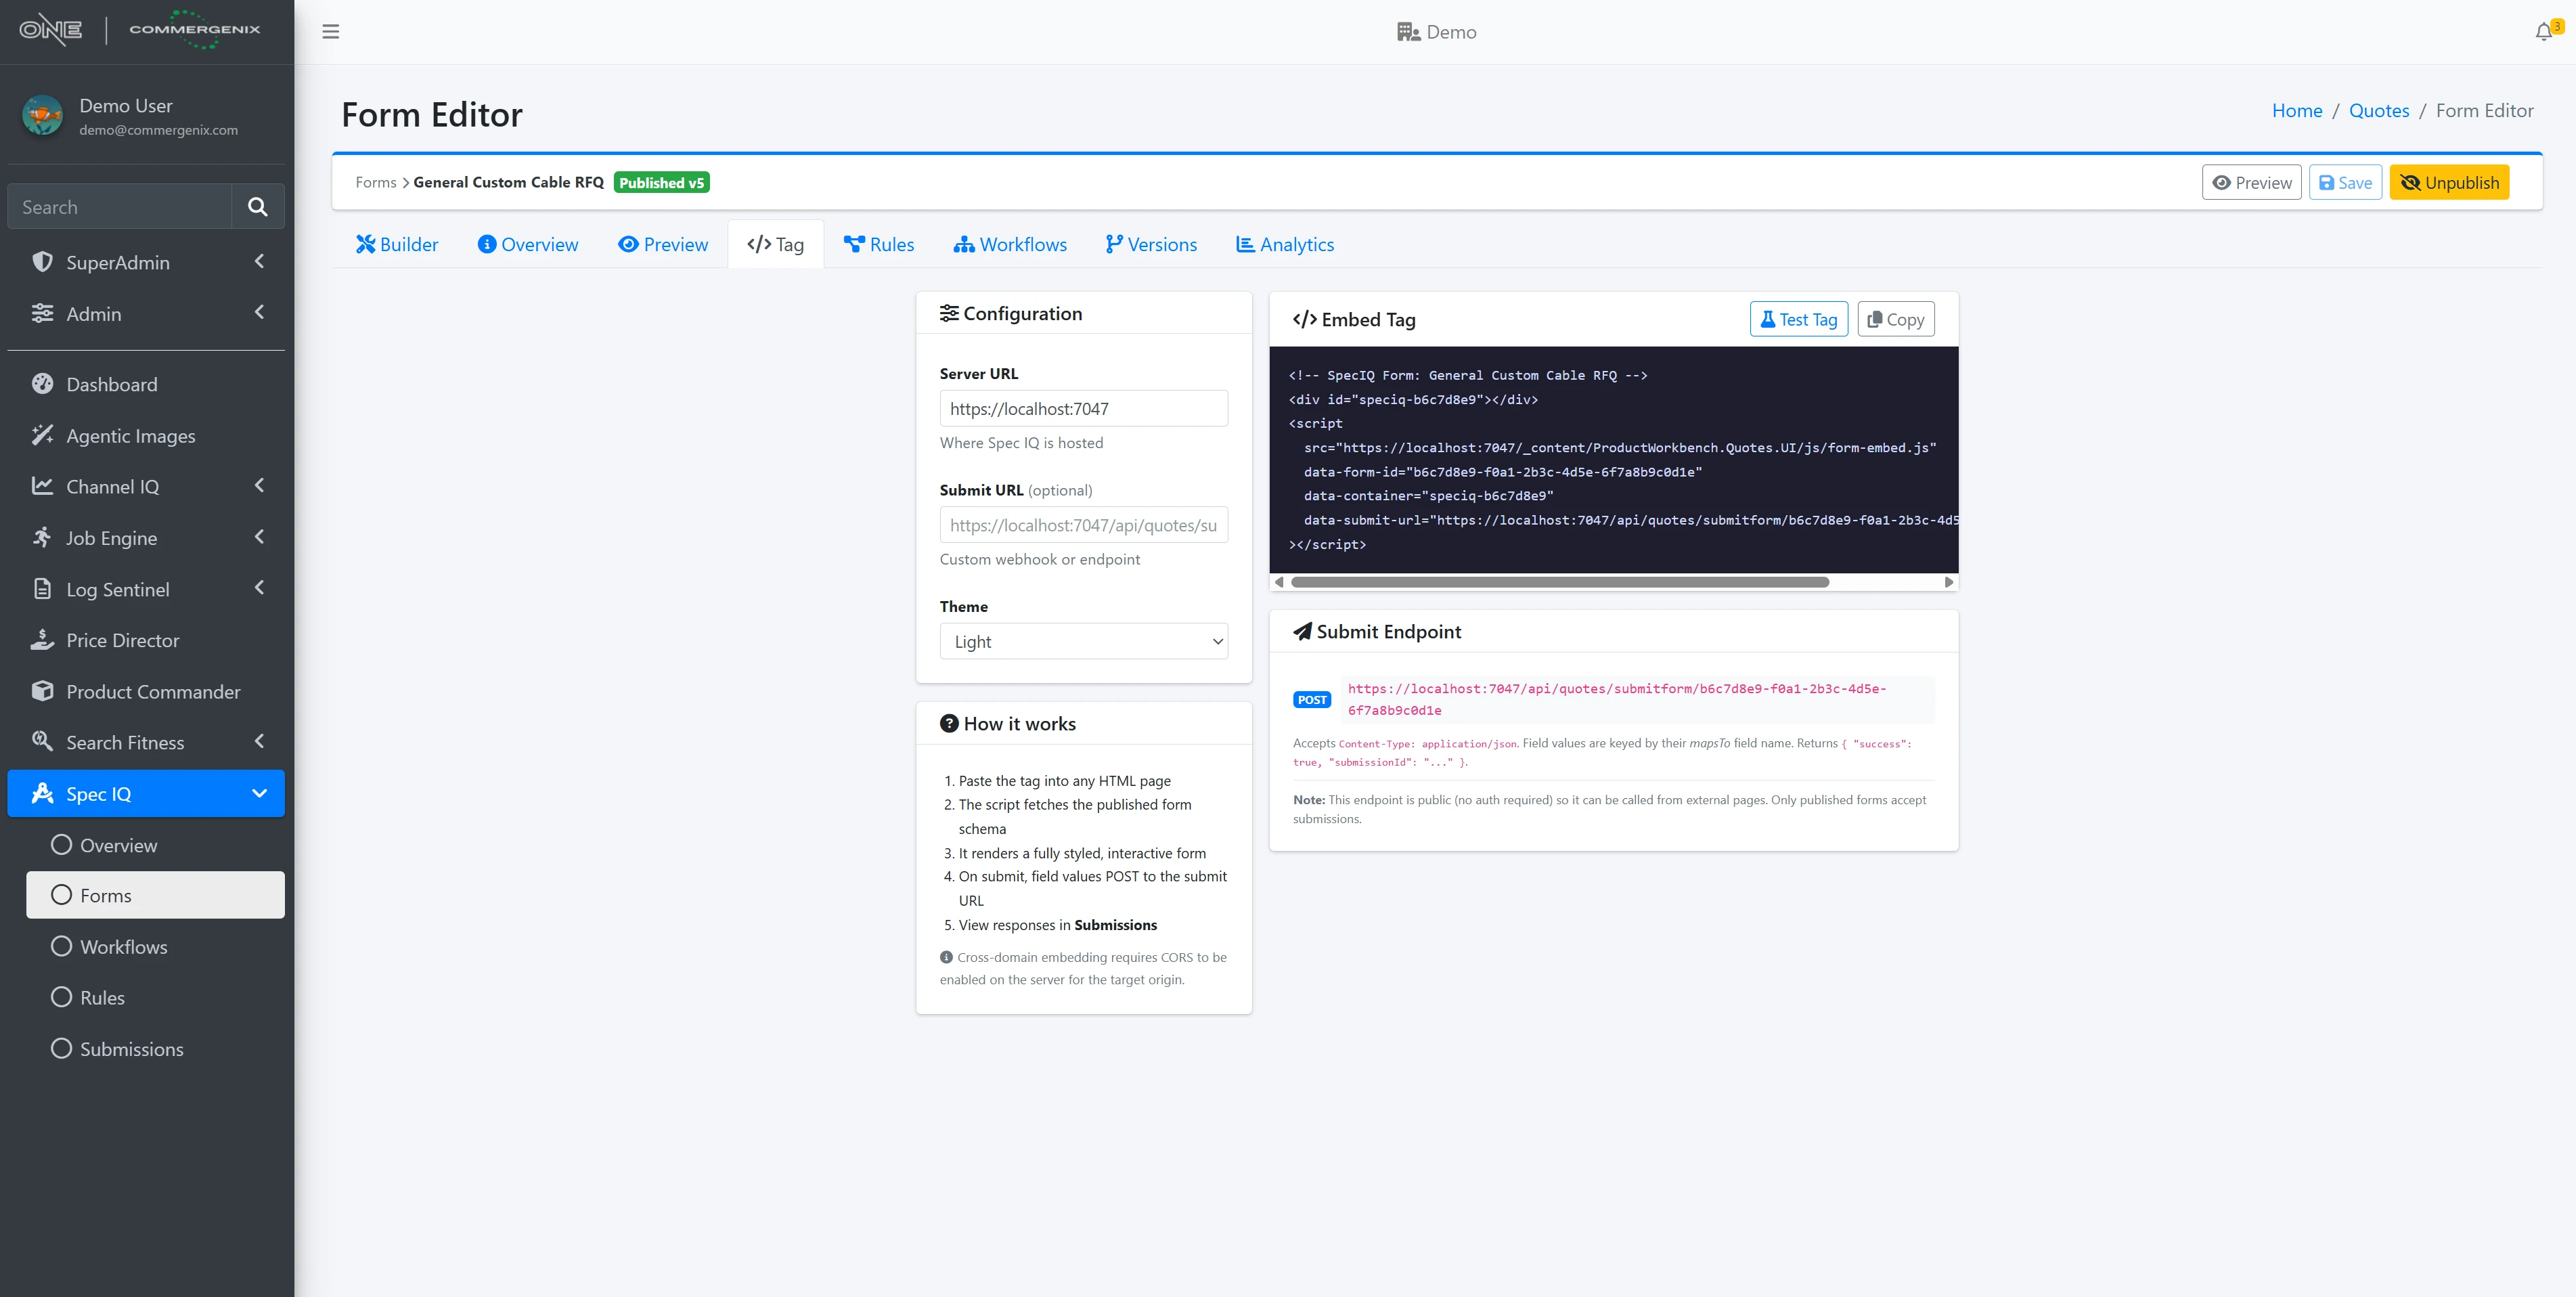2576x1297 pixels.
Task: Unpublish the form
Action: point(2449,183)
